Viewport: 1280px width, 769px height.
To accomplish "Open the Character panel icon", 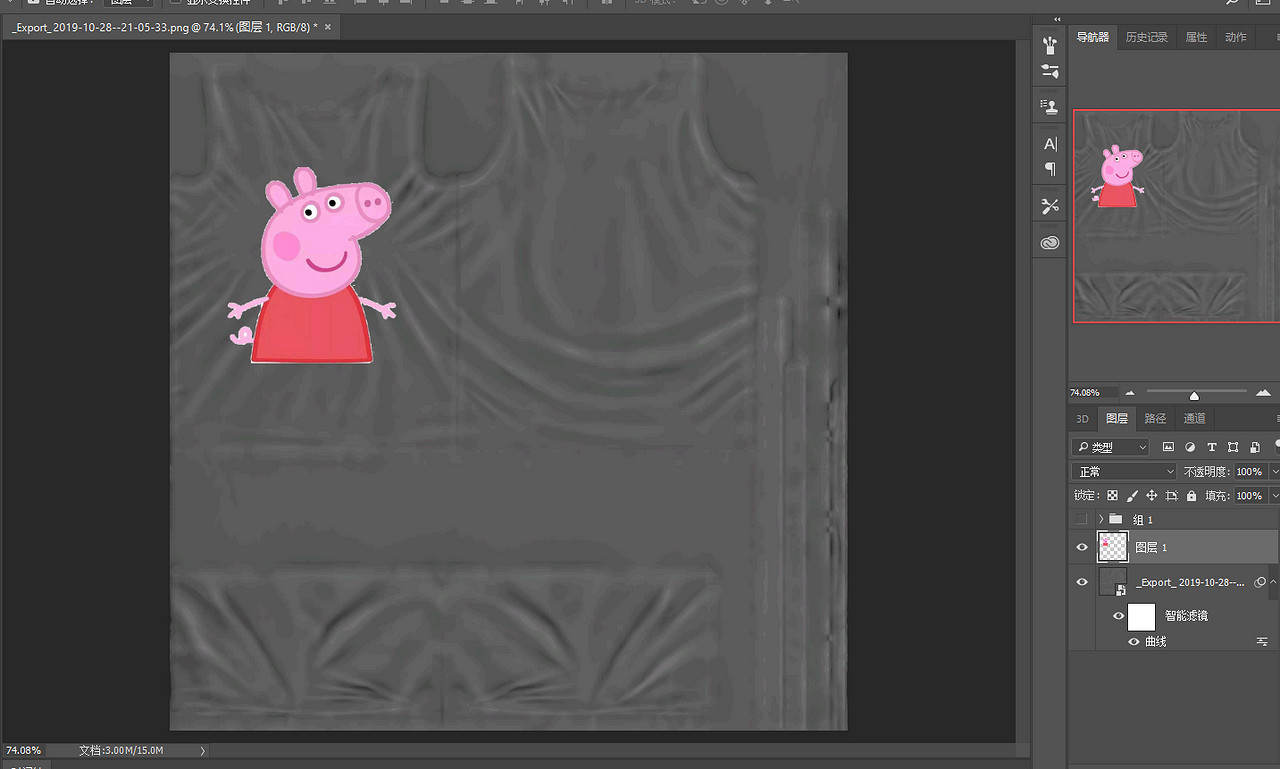I will tap(1050, 144).
